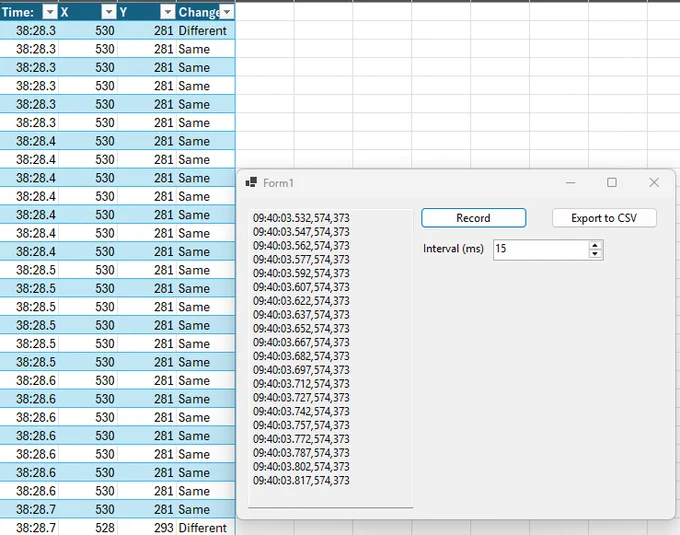Image resolution: width=680 pixels, height=535 pixels.
Task: Close the Form1 window
Action: 654,183
